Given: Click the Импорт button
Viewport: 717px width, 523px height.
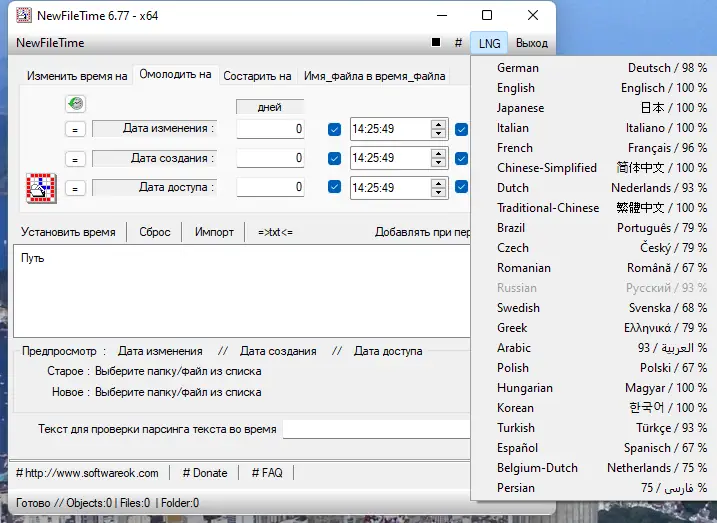Looking at the screenshot, I should (214, 232).
